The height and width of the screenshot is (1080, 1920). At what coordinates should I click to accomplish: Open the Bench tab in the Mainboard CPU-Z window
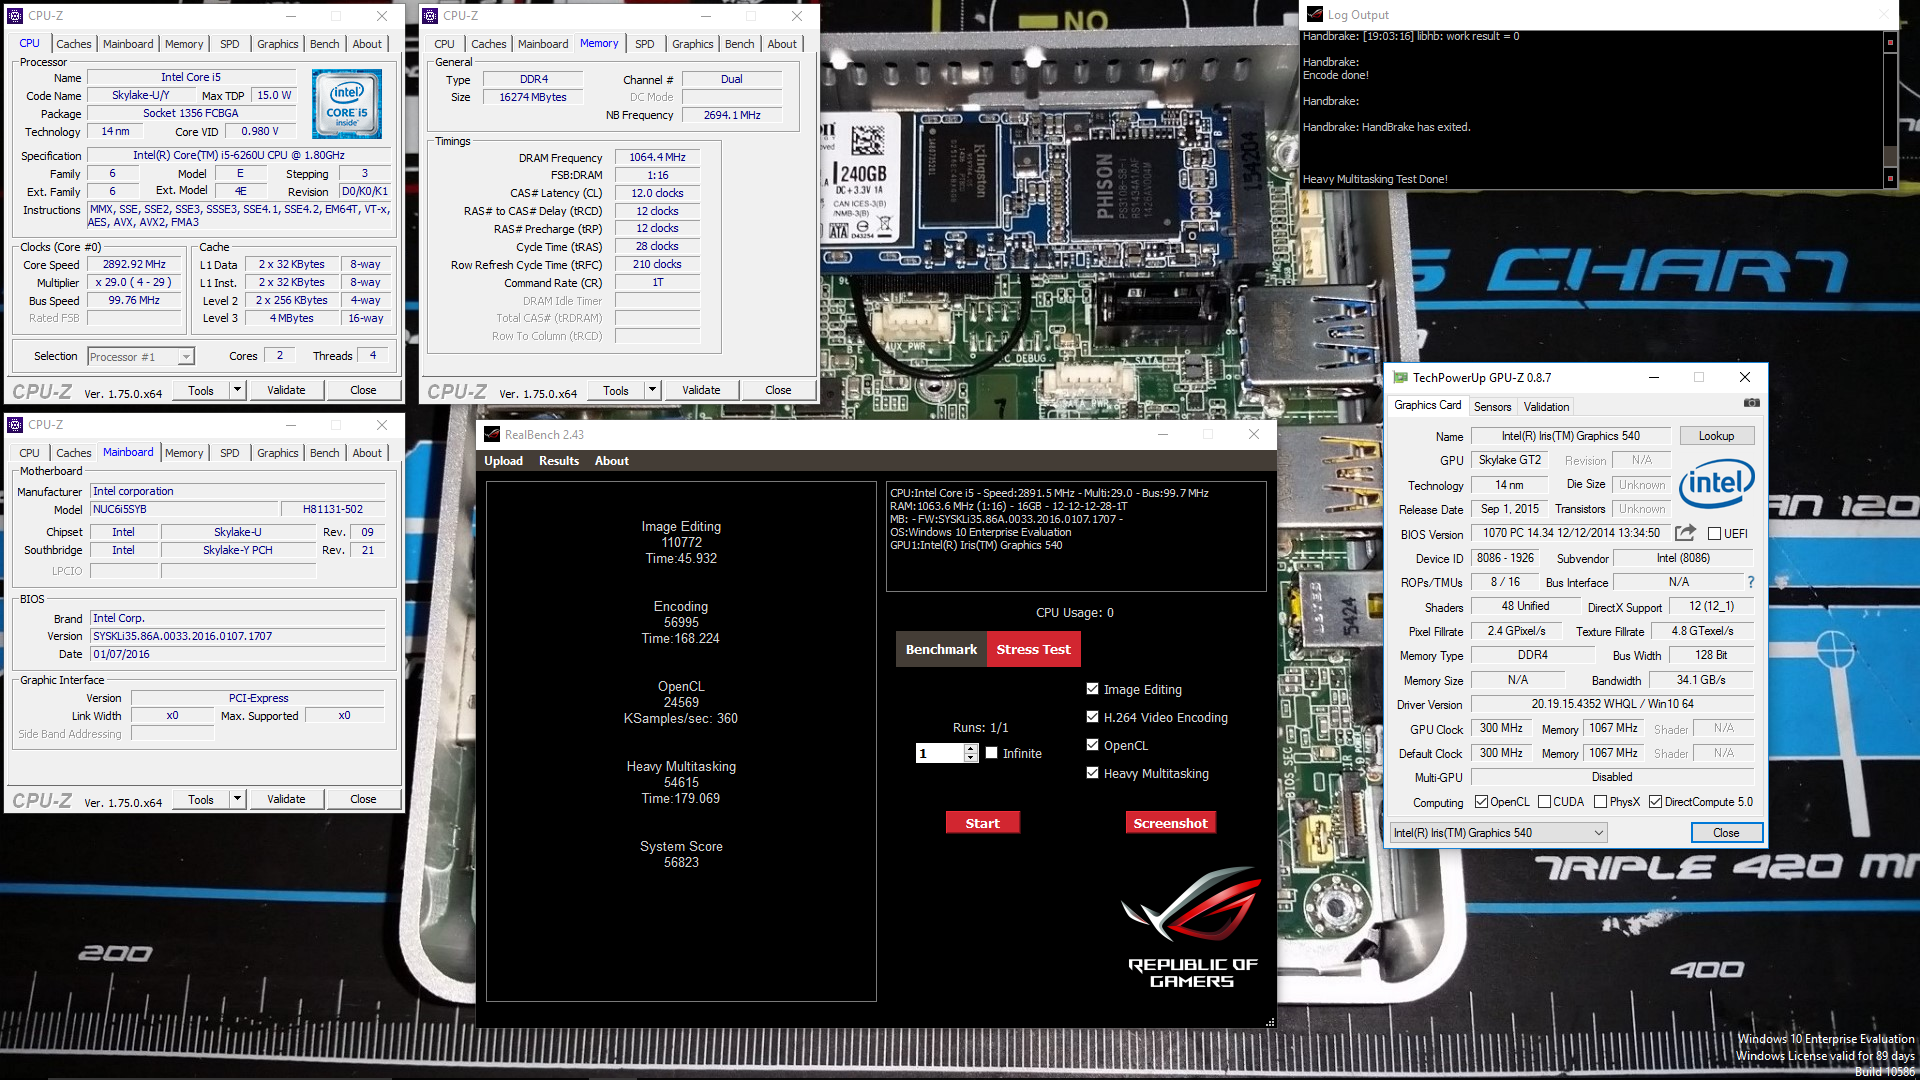point(324,453)
